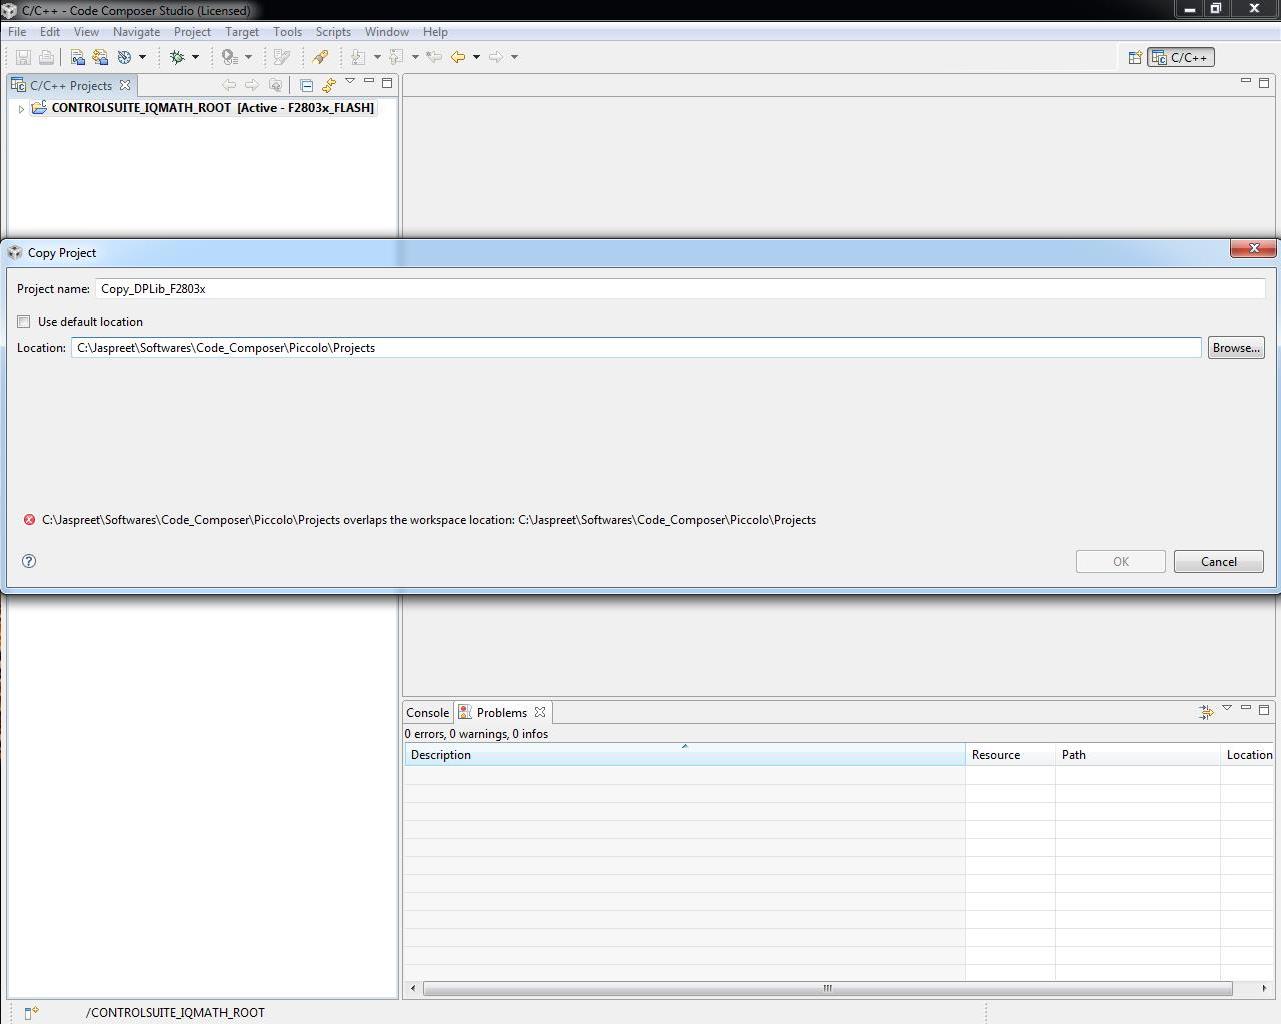Click the Copy Project help icon
This screenshot has width=1281, height=1024.
coord(29,561)
